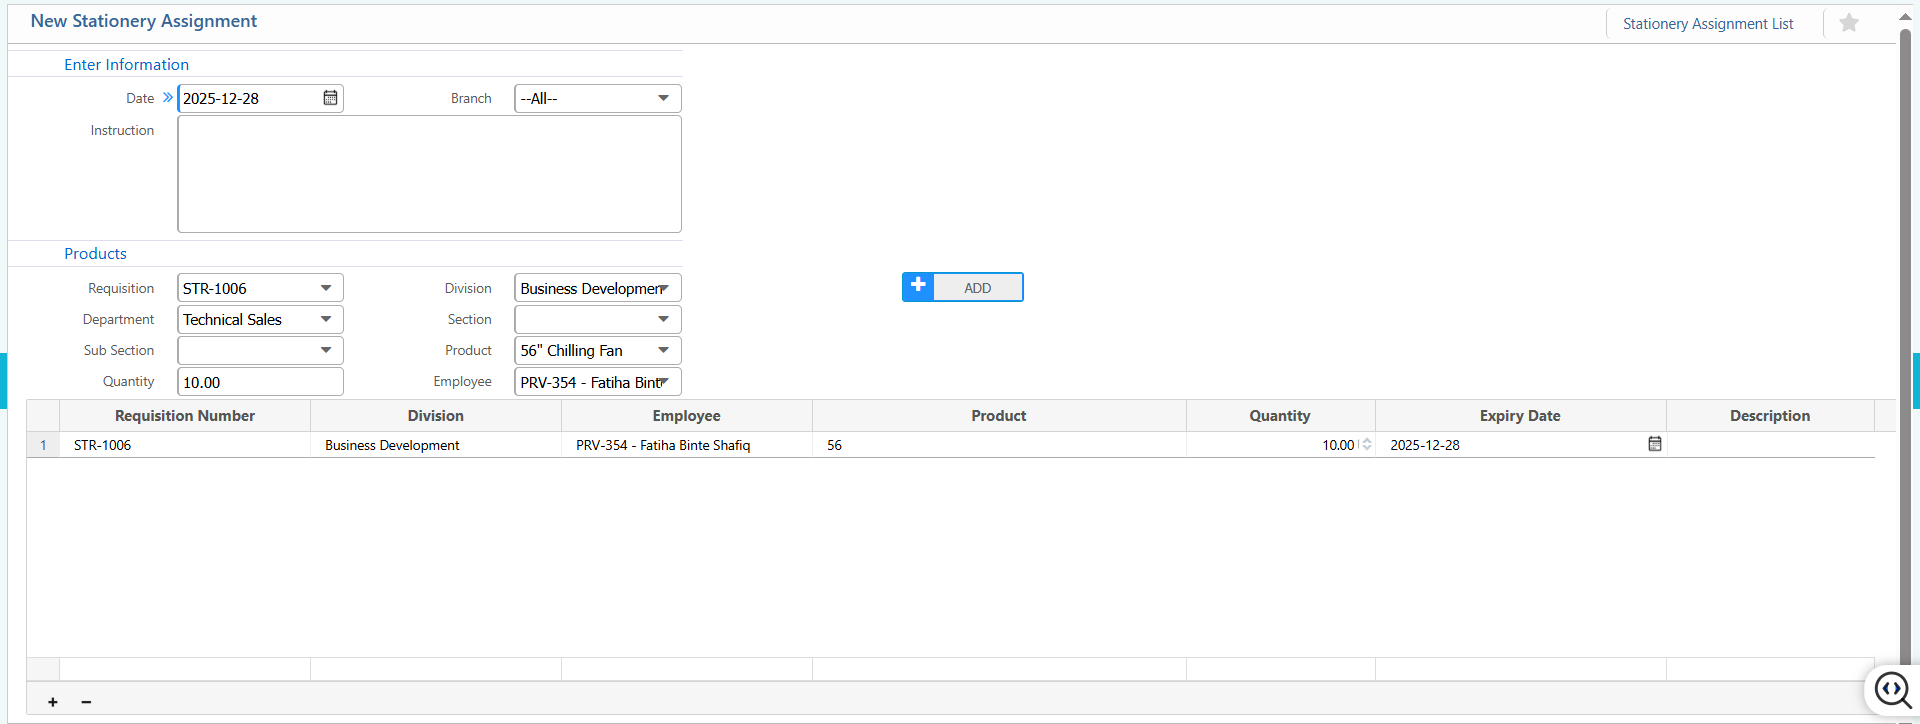
Task: Click the Quantity input field
Action: [x=260, y=382]
